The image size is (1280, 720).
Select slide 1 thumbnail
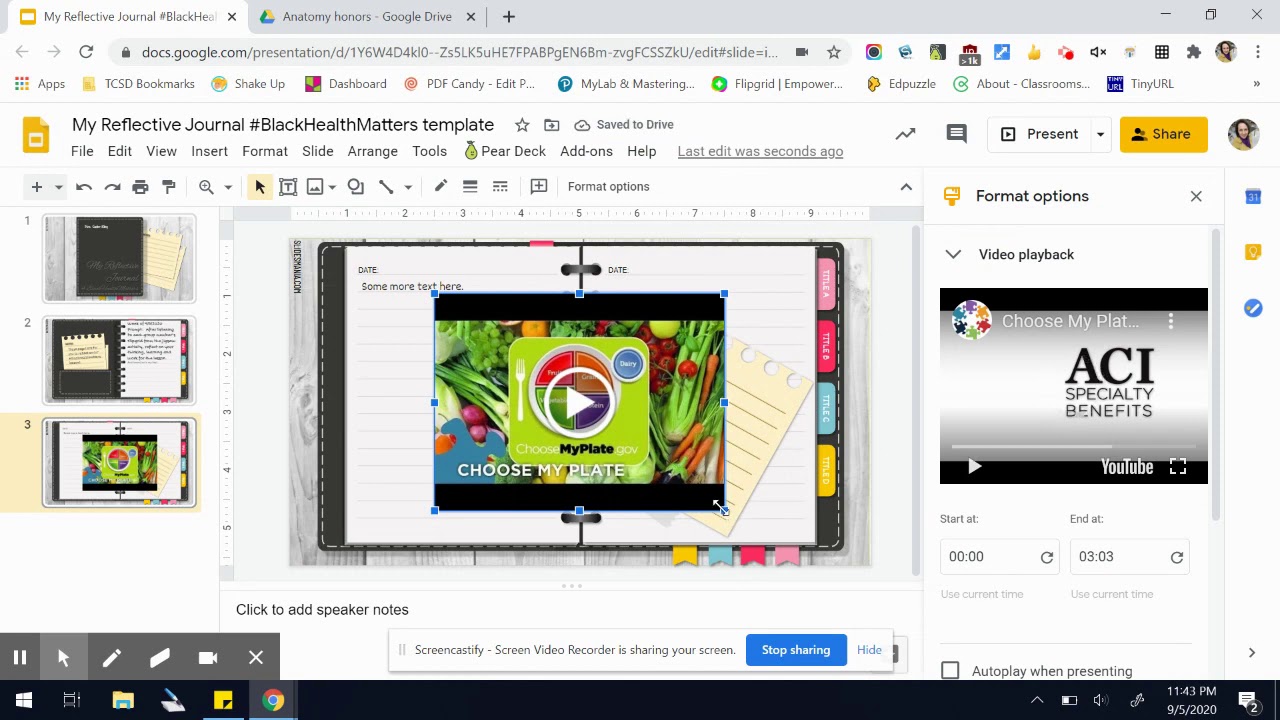119,259
